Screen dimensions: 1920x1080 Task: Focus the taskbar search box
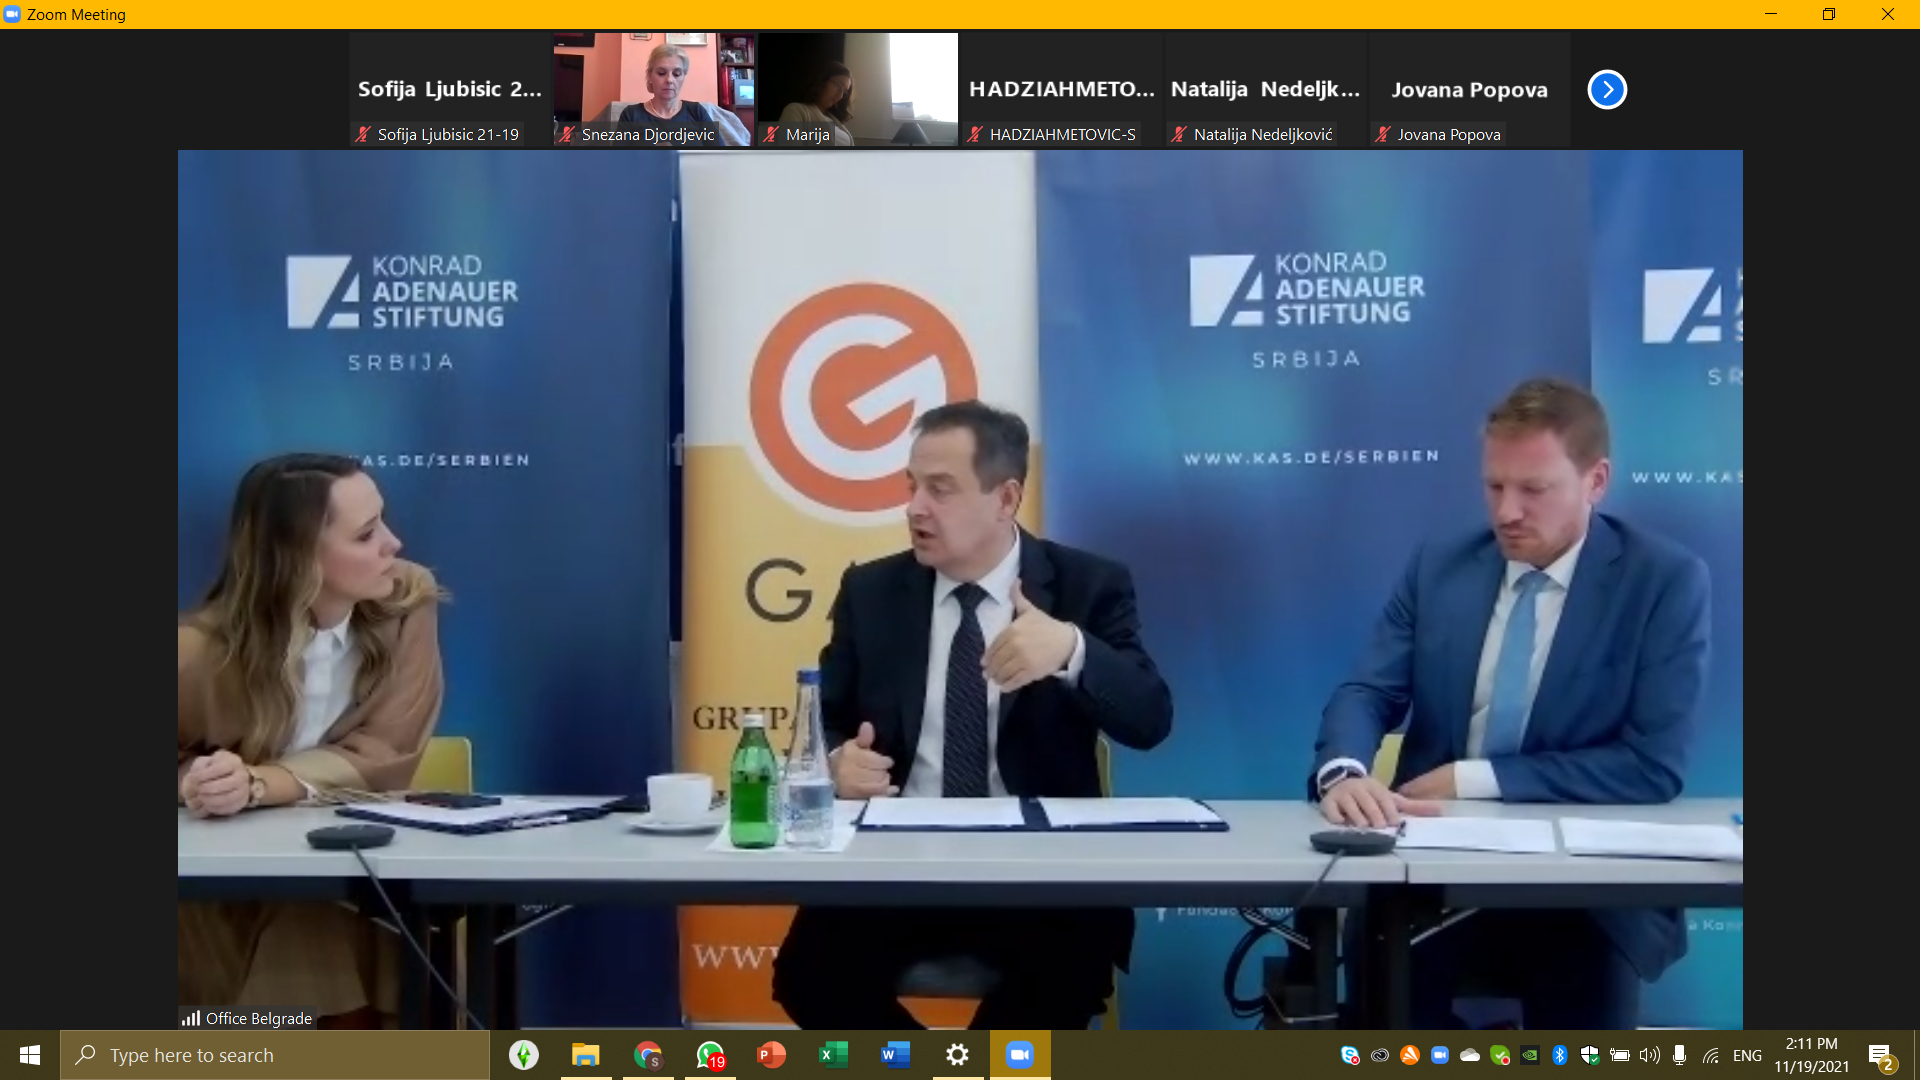point(275,1055)
